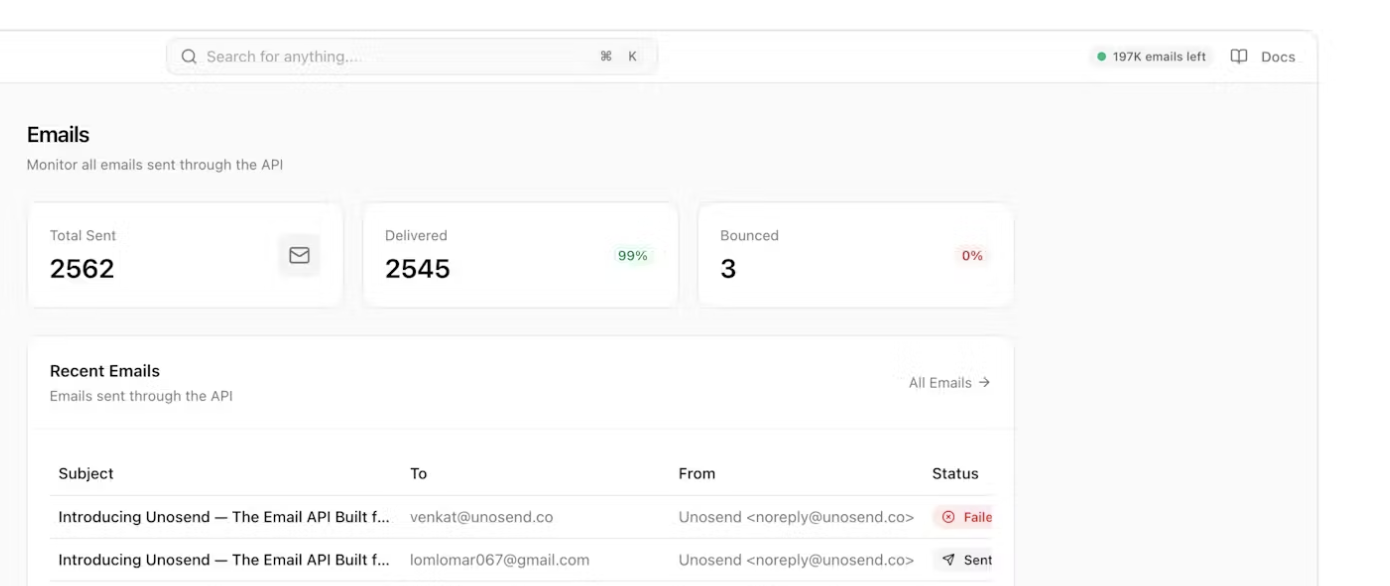Open the All Emails link
Viewport: 1390px width, 586px height.
949,382
